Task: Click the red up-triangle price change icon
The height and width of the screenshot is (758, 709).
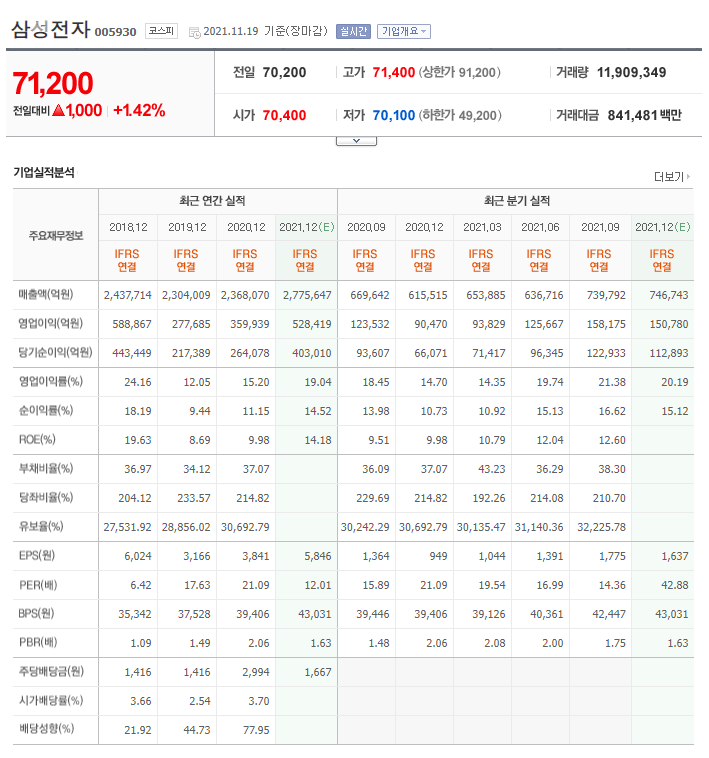Action: pos(58,111)
